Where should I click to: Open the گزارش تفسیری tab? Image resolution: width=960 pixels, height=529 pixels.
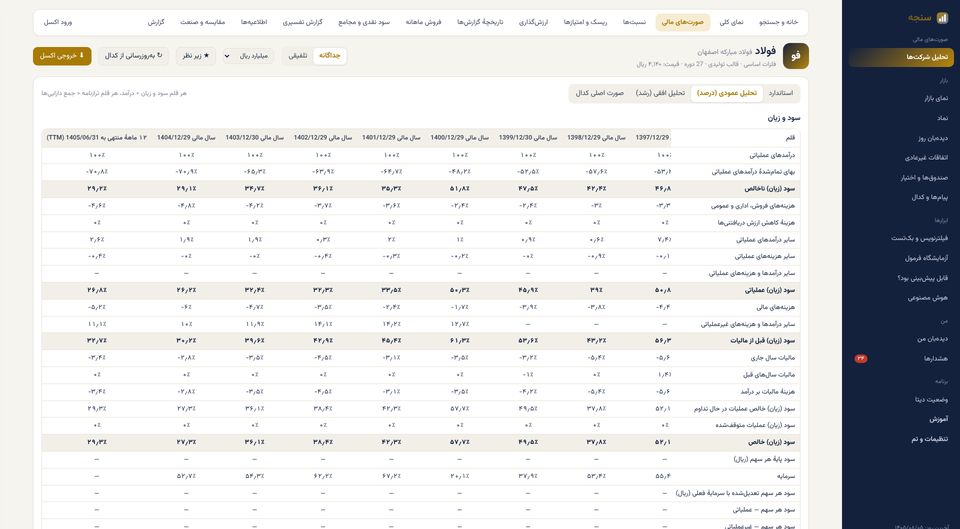(302, 22)
